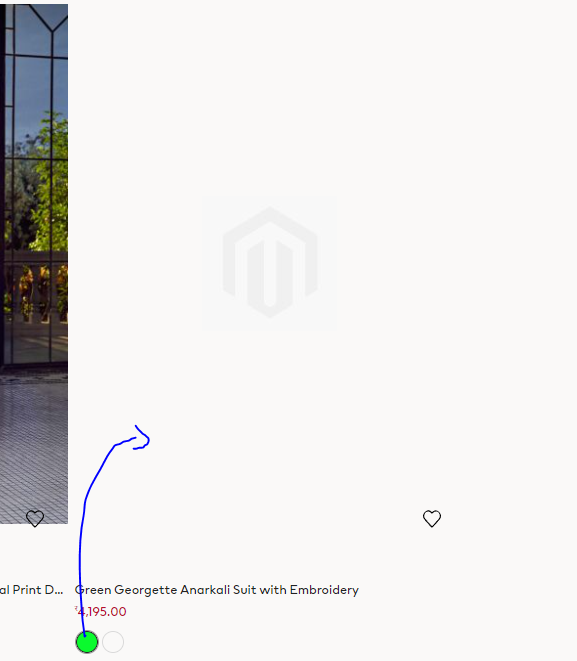Click the rupee symbol before 4,195.00
The image size is (577, 661).
coord(76,609)
